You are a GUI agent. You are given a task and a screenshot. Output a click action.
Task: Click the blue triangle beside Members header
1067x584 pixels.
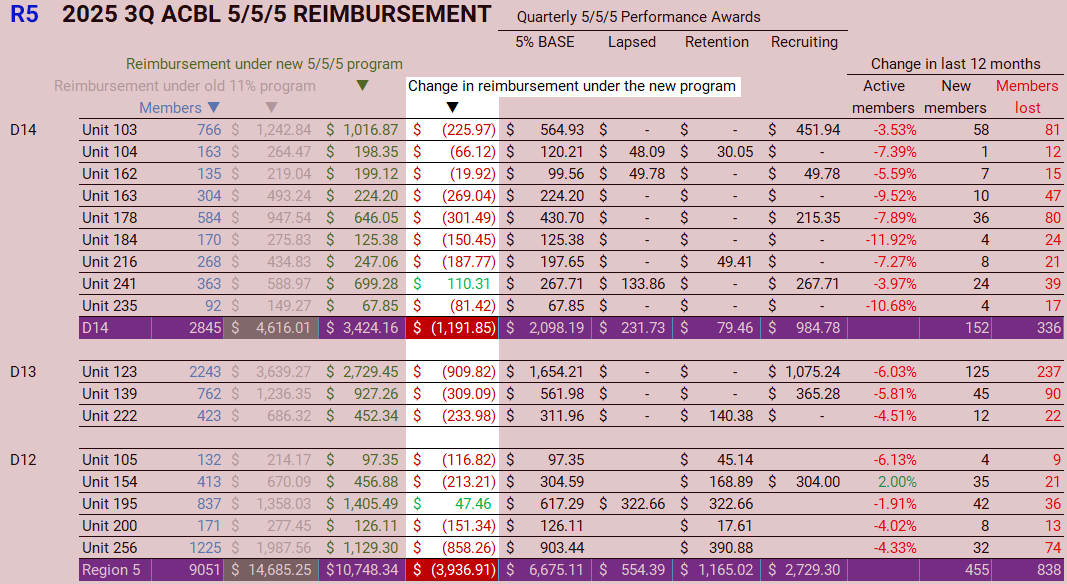[214, 108]
